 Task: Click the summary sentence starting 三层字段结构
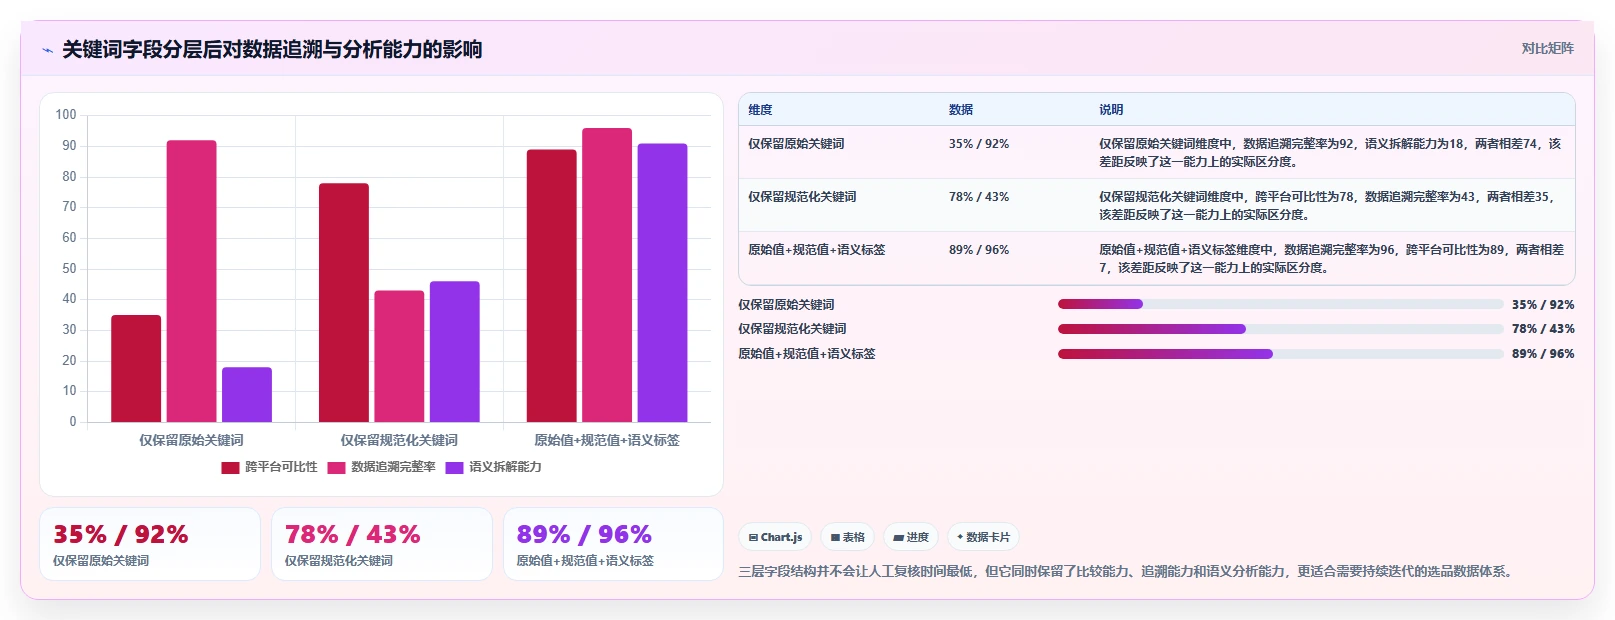1128,572
